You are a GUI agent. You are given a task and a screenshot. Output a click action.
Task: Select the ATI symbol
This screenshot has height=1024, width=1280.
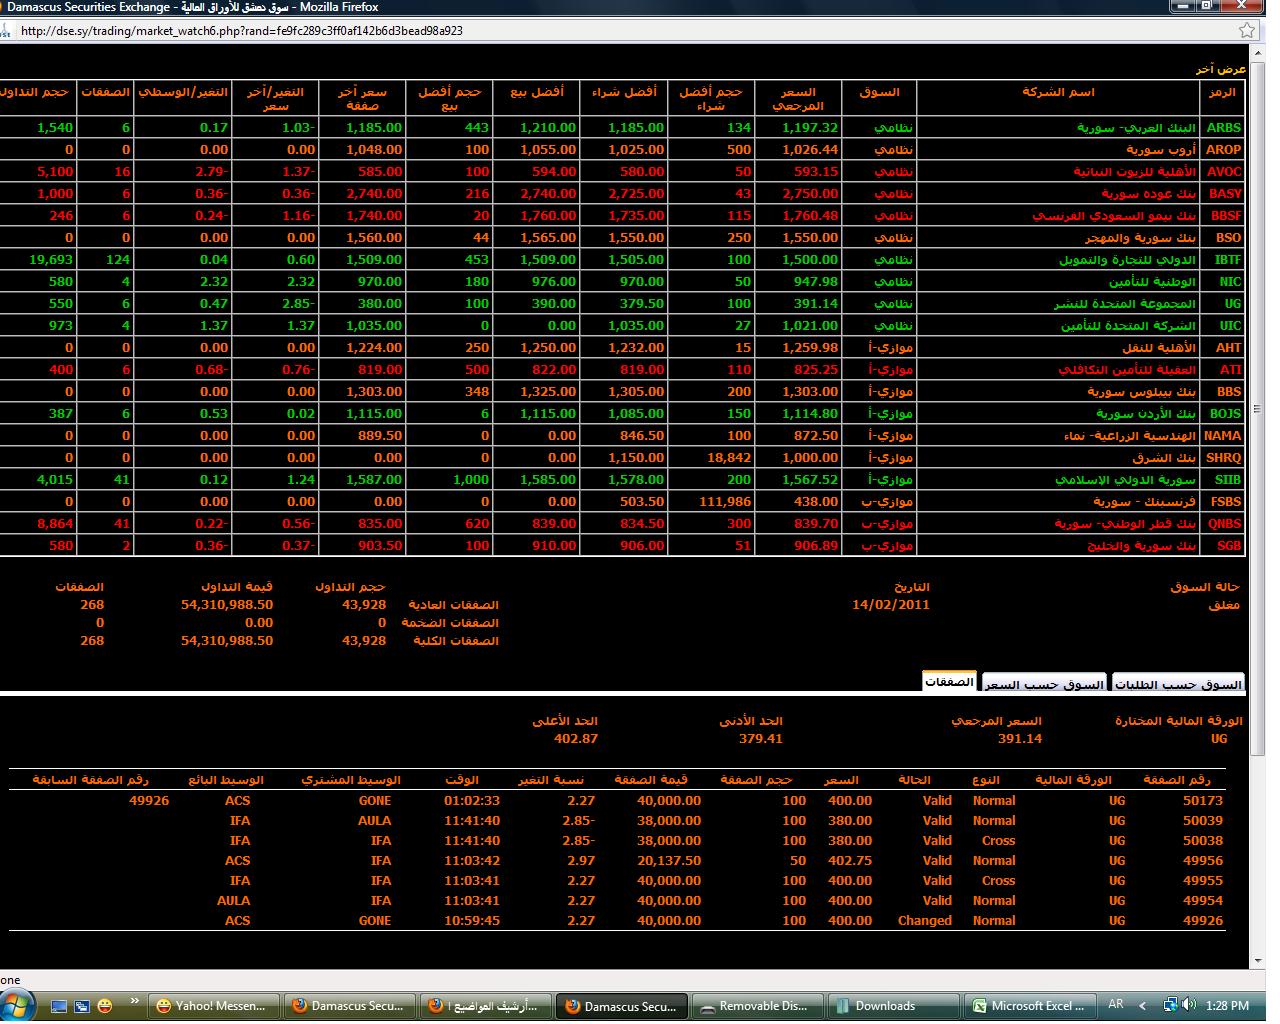[x=1230, y=370]
